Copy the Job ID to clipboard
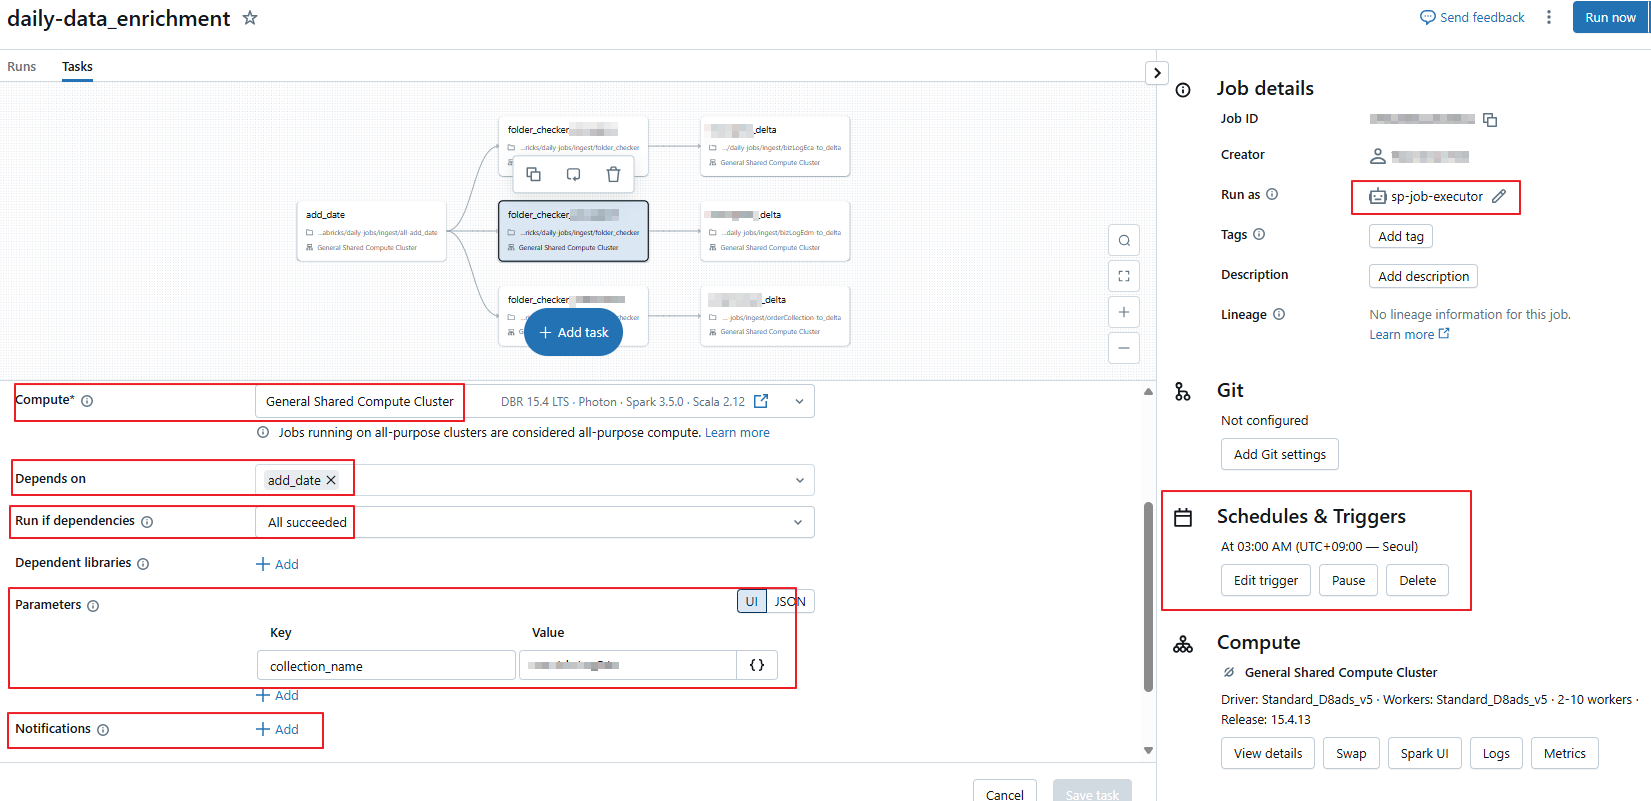1651x801 pixels. point(1490,120)
